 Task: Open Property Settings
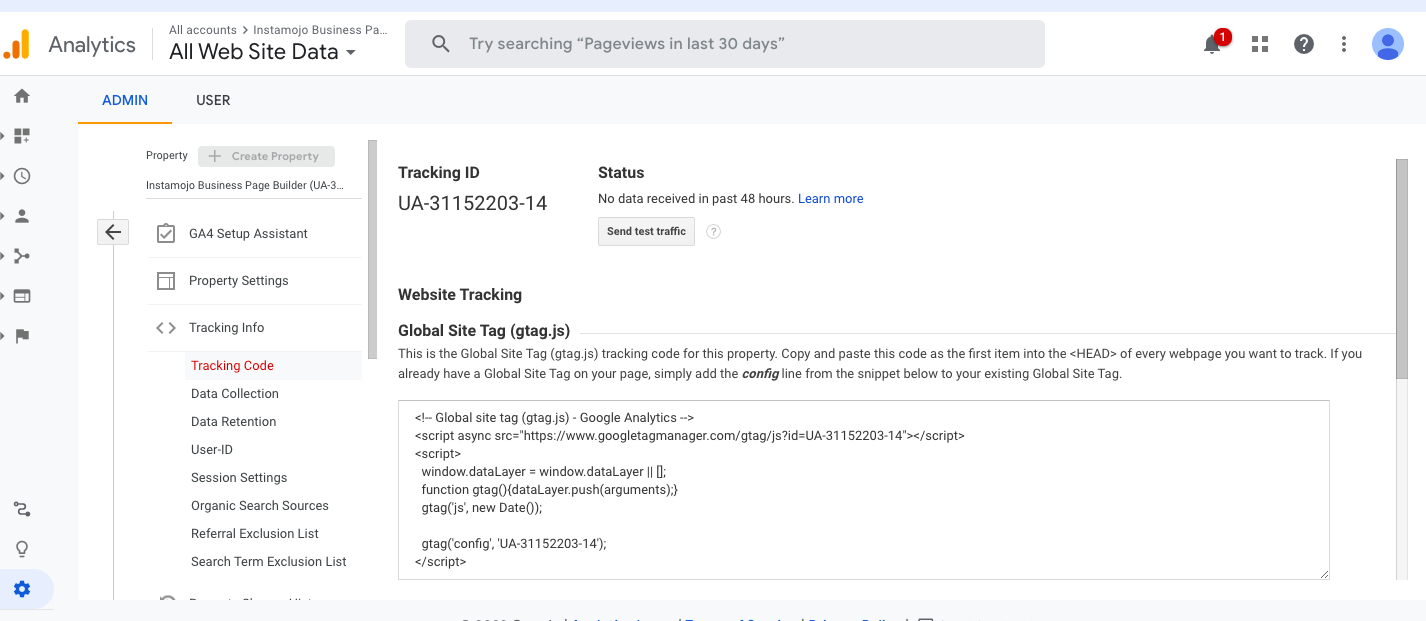238,281
